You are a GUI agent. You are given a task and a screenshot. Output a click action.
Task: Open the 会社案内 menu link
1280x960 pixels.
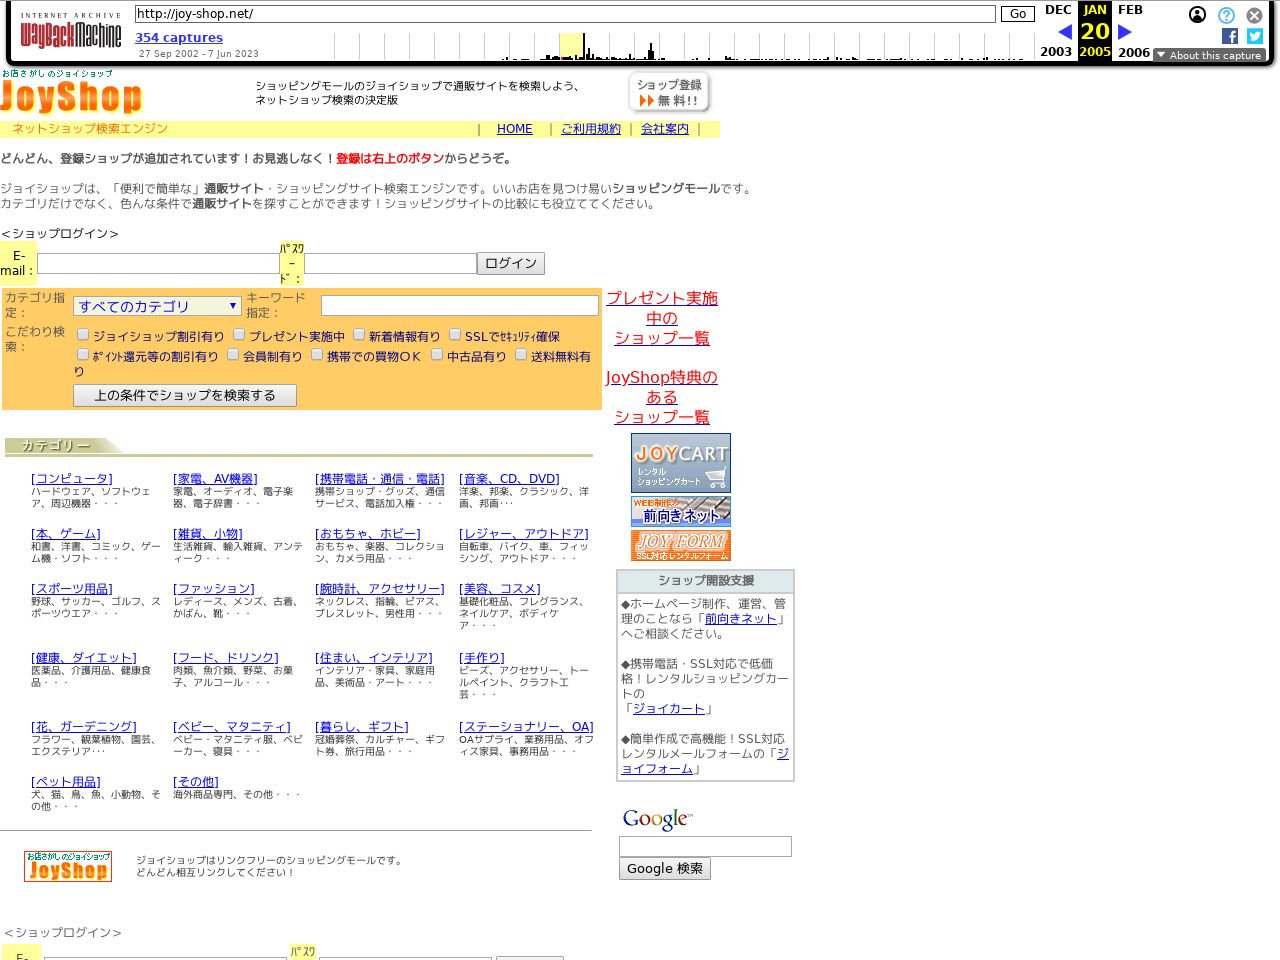[x=664, y=129]
